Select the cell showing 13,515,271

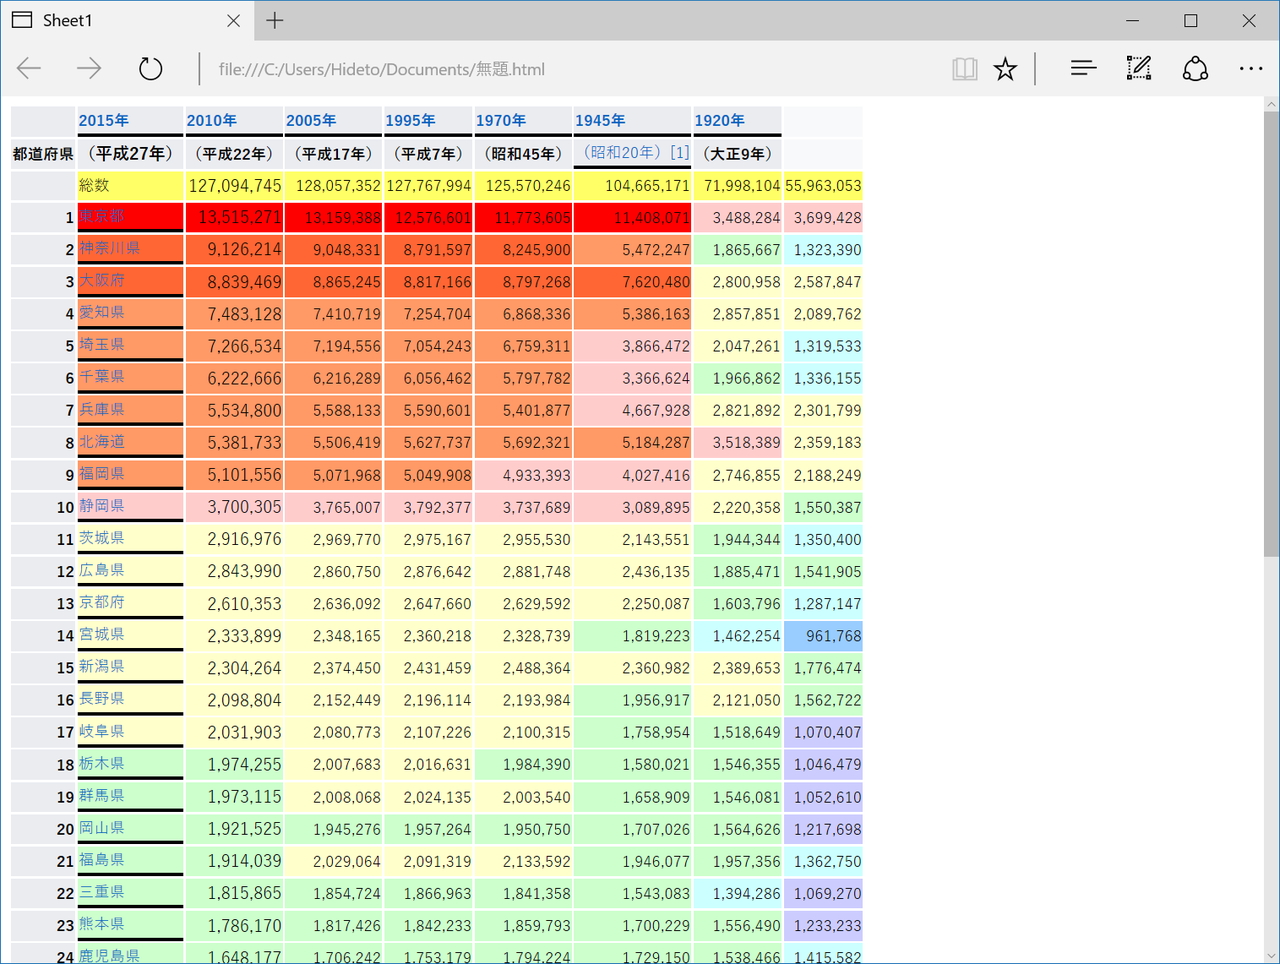pyautogui.click(x=234, y=218)
